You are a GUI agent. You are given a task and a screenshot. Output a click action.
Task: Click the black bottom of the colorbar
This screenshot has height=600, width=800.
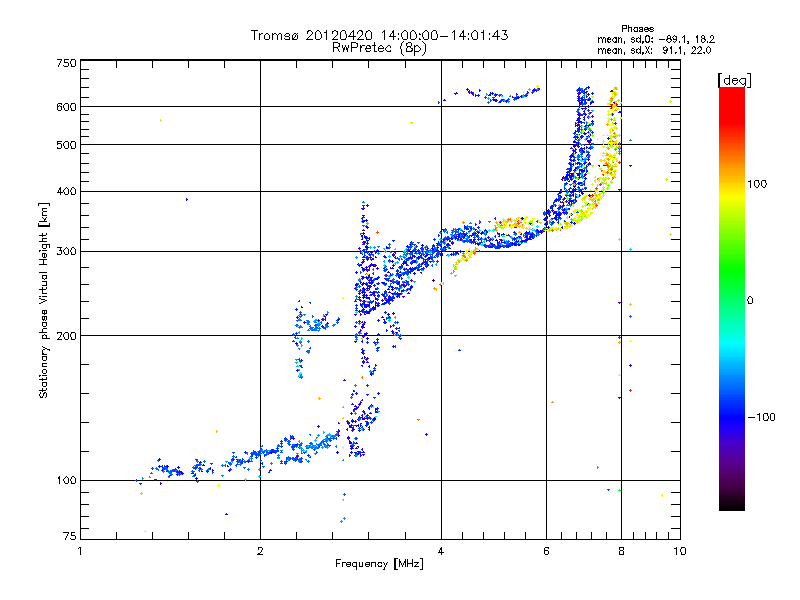(x=732, y=503)
